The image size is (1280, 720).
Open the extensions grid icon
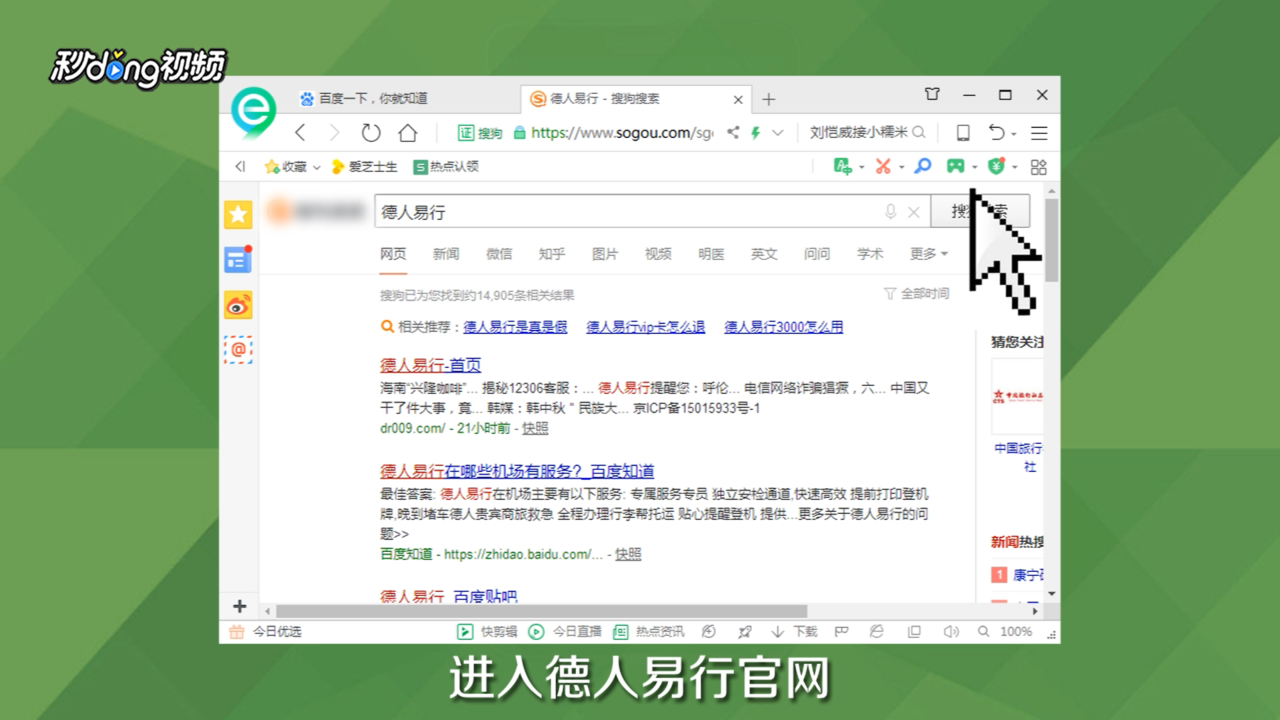[1039, 166]
